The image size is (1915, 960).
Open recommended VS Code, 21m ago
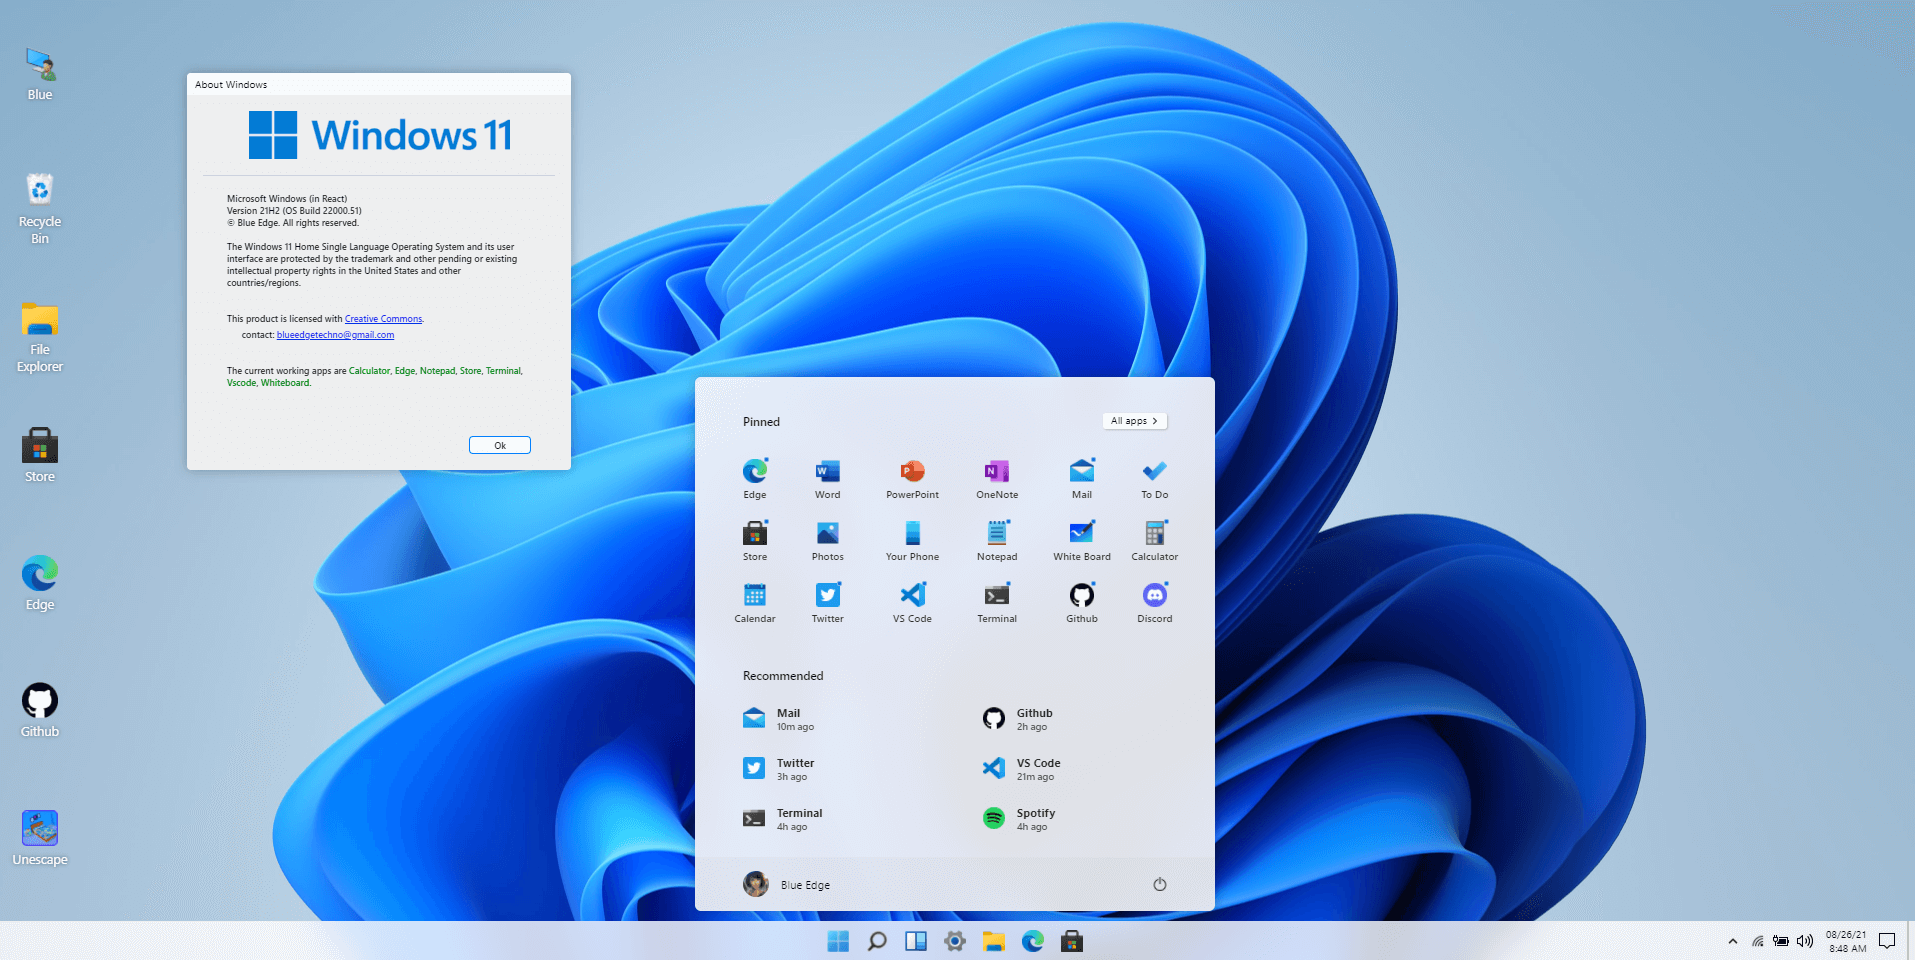point(1022,769)
